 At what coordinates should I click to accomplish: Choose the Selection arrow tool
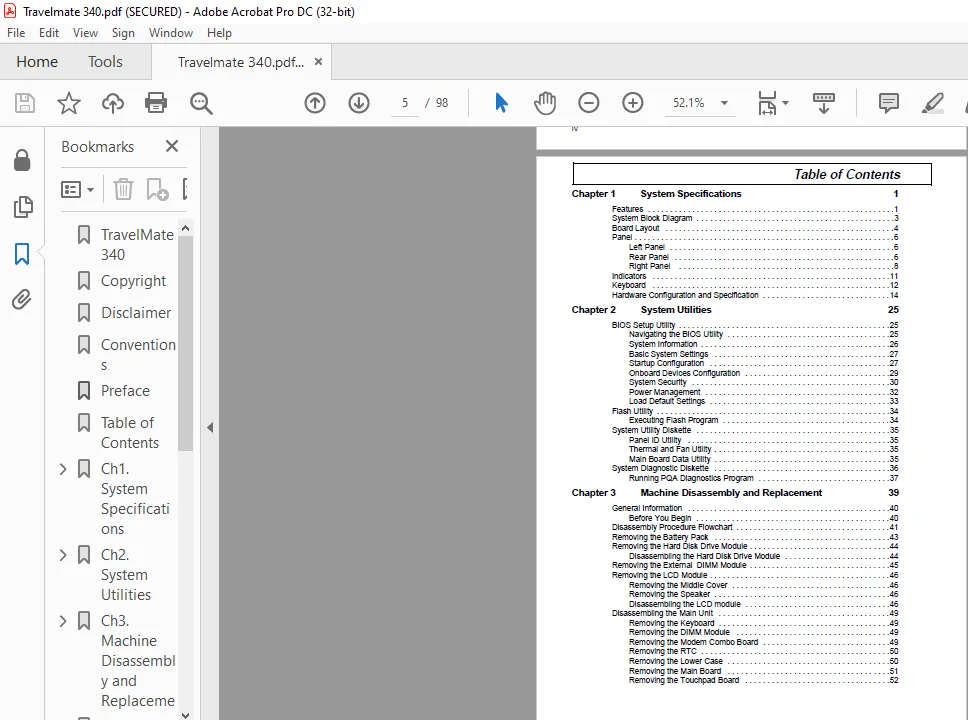pos(501,103)
